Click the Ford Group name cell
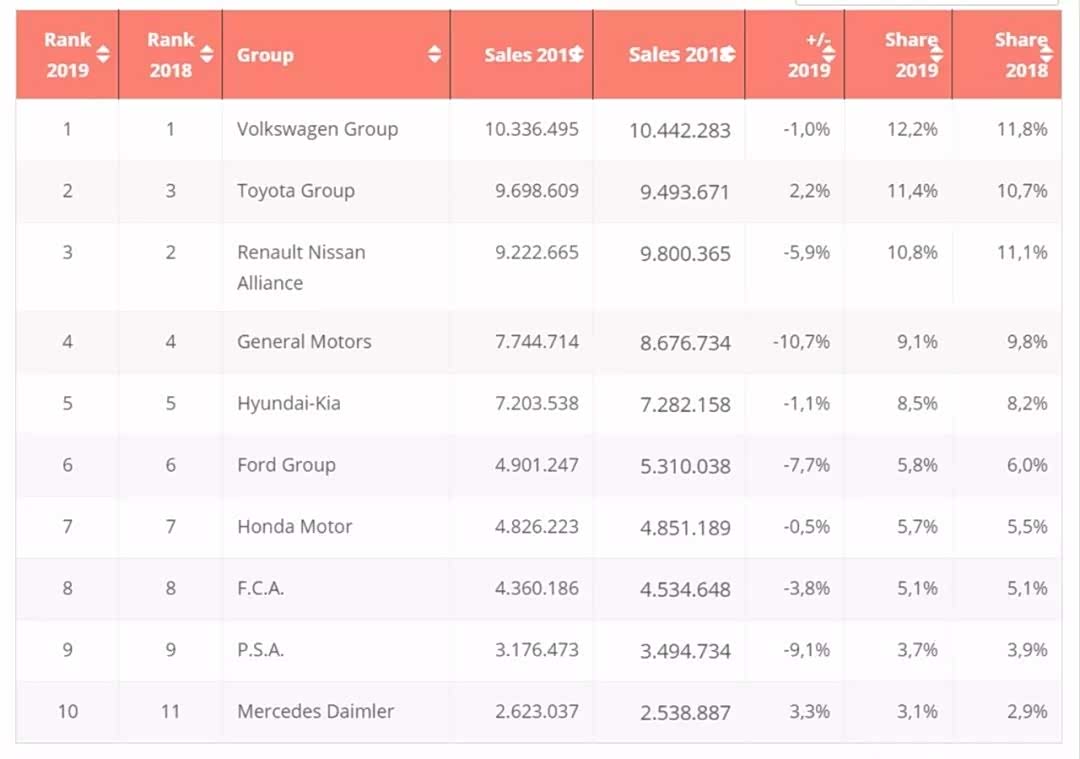The width and height of the screenshot is (1080, 759). pyautogui.click(x=286, y=465)
